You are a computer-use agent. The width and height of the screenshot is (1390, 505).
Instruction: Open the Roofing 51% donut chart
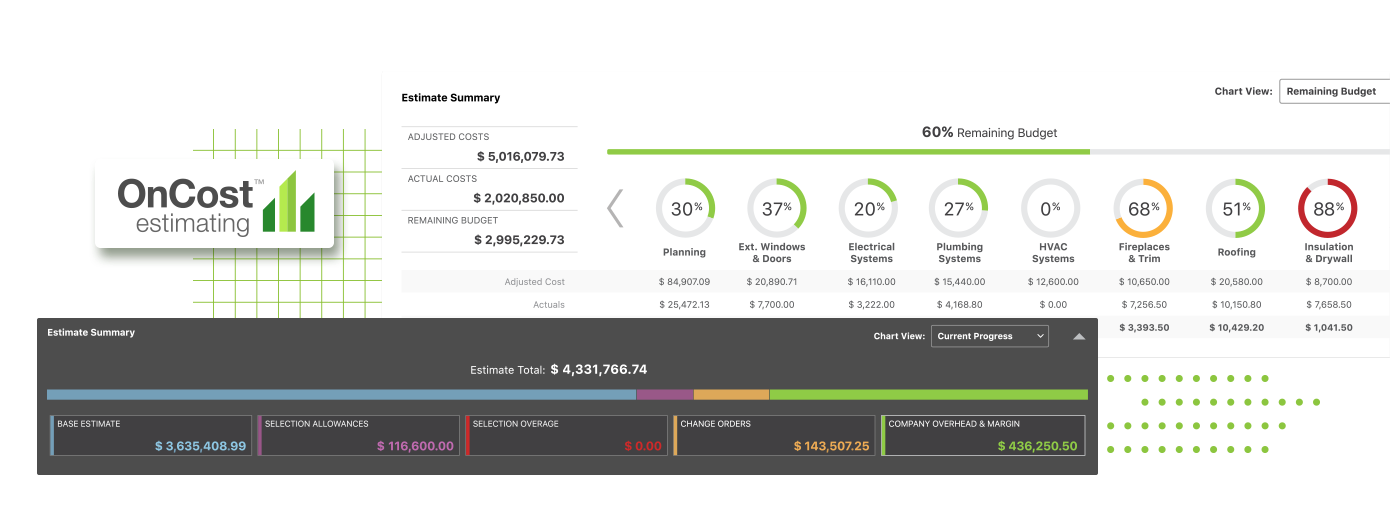pyautogui.click(x=1235, y=209)
